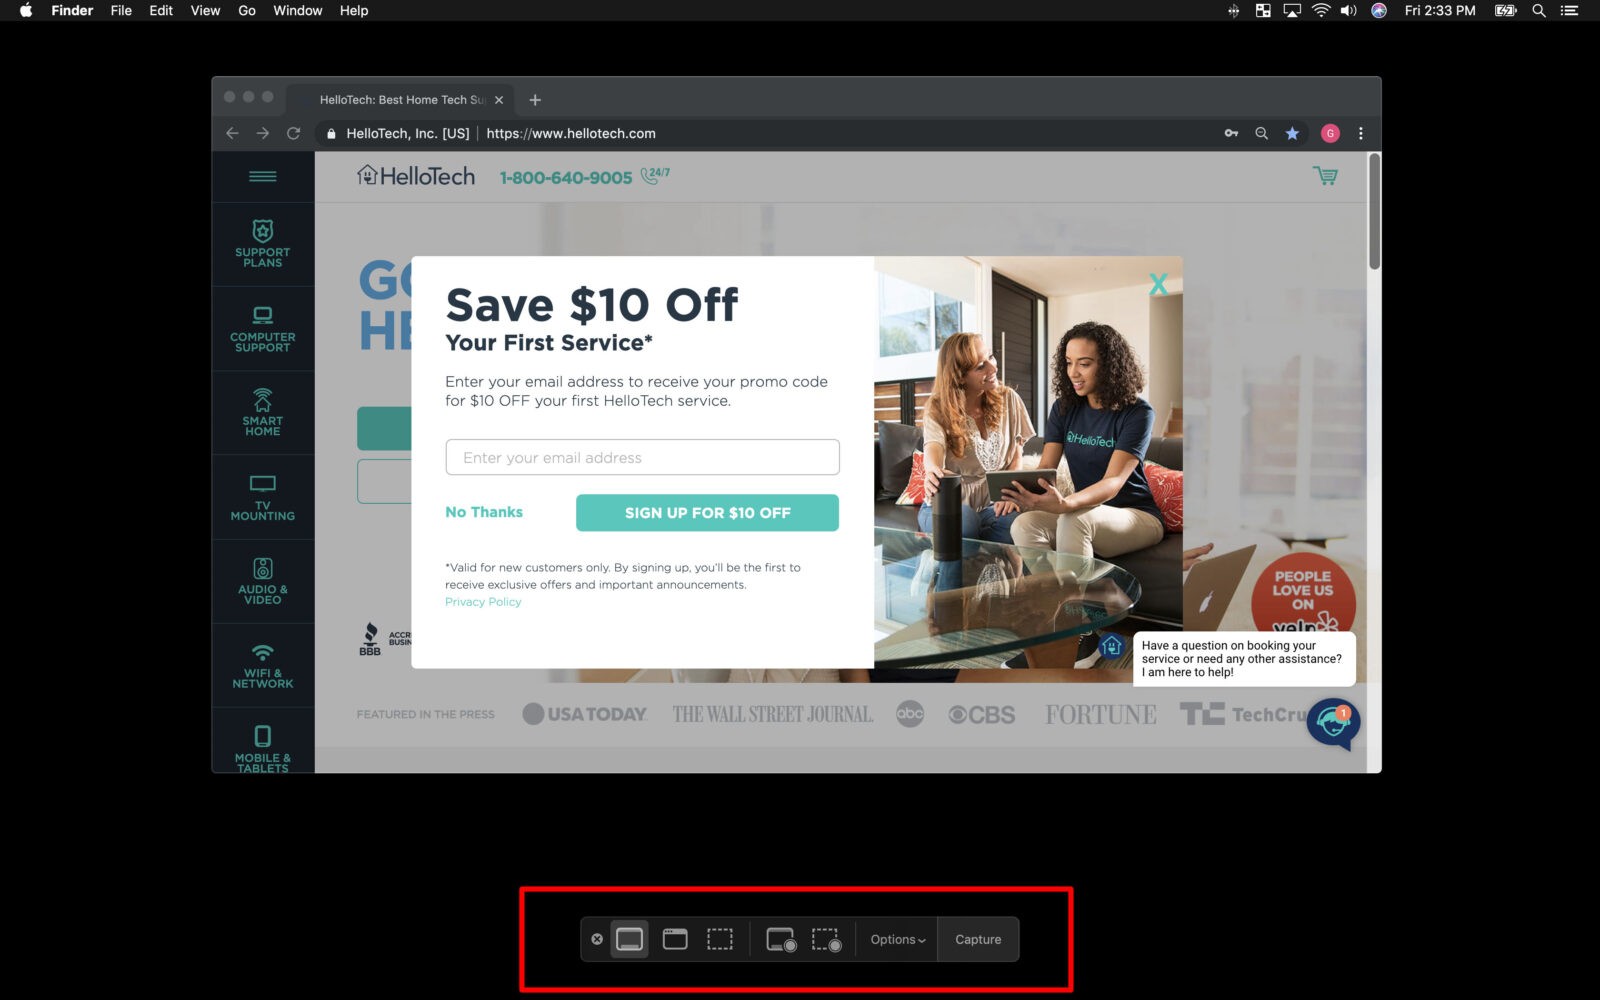The image size is (1600, 1000).
Task: Open the Privacy Policy link
Action: (x=483, y=602)
